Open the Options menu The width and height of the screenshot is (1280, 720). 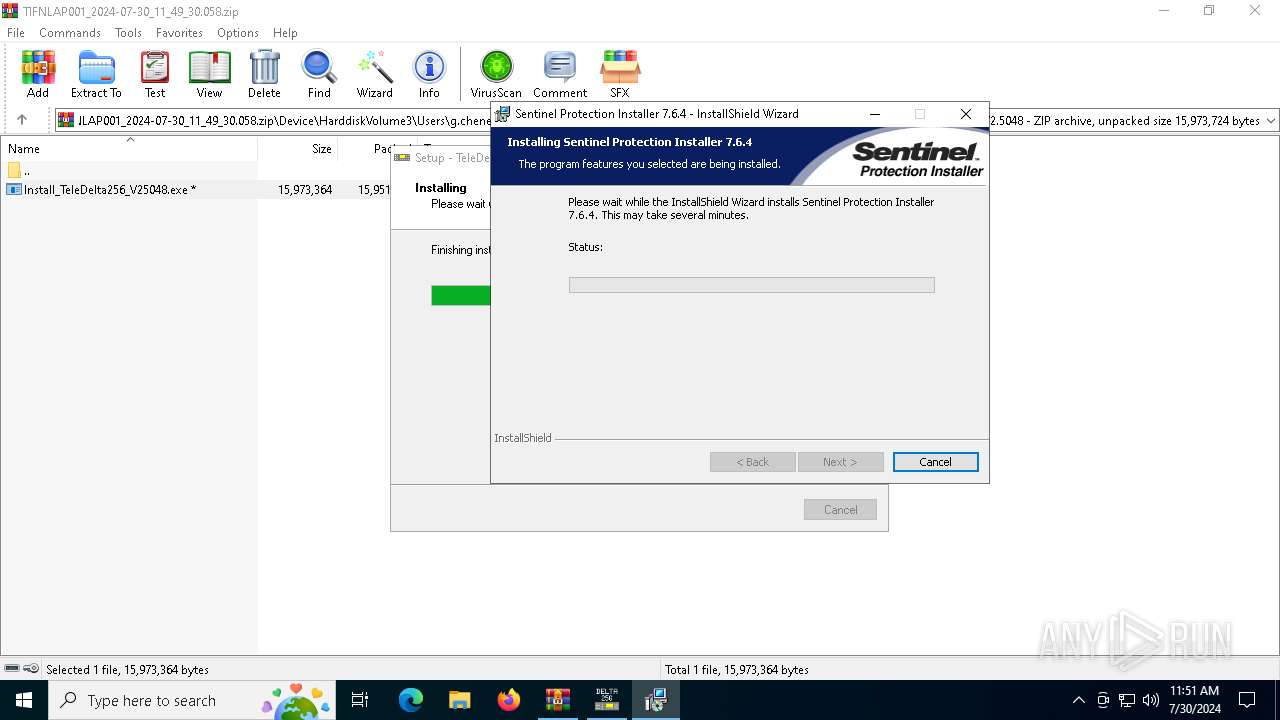coord(238,33)
